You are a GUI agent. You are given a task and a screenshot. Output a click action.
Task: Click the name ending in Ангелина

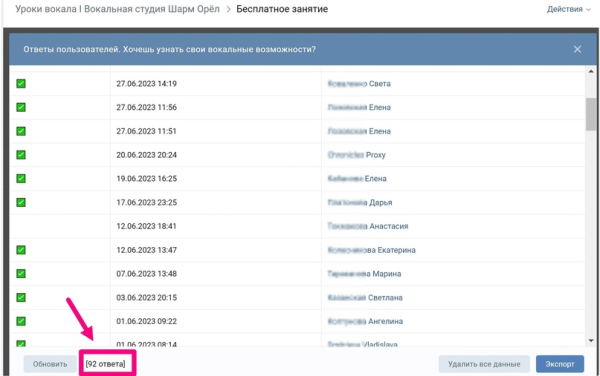pyautogui.click(x=365, y=321)
